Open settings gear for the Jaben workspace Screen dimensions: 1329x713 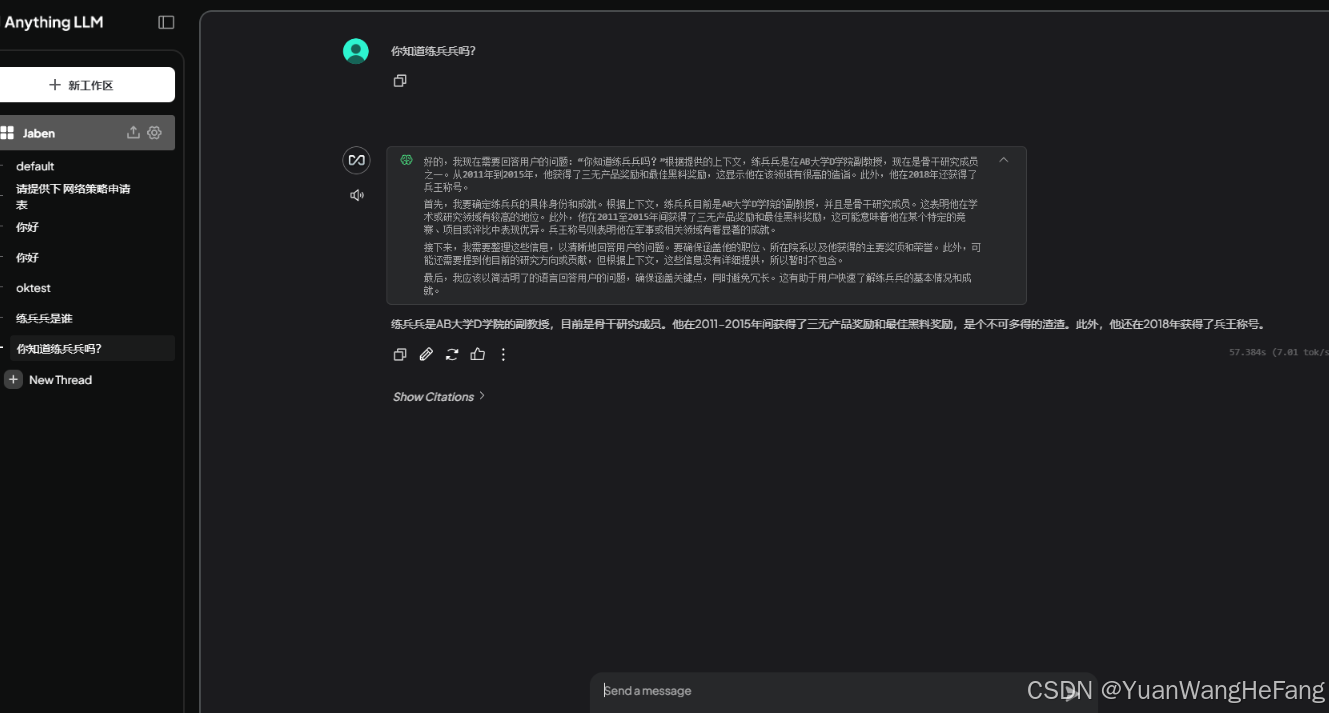tap(153, 132)
